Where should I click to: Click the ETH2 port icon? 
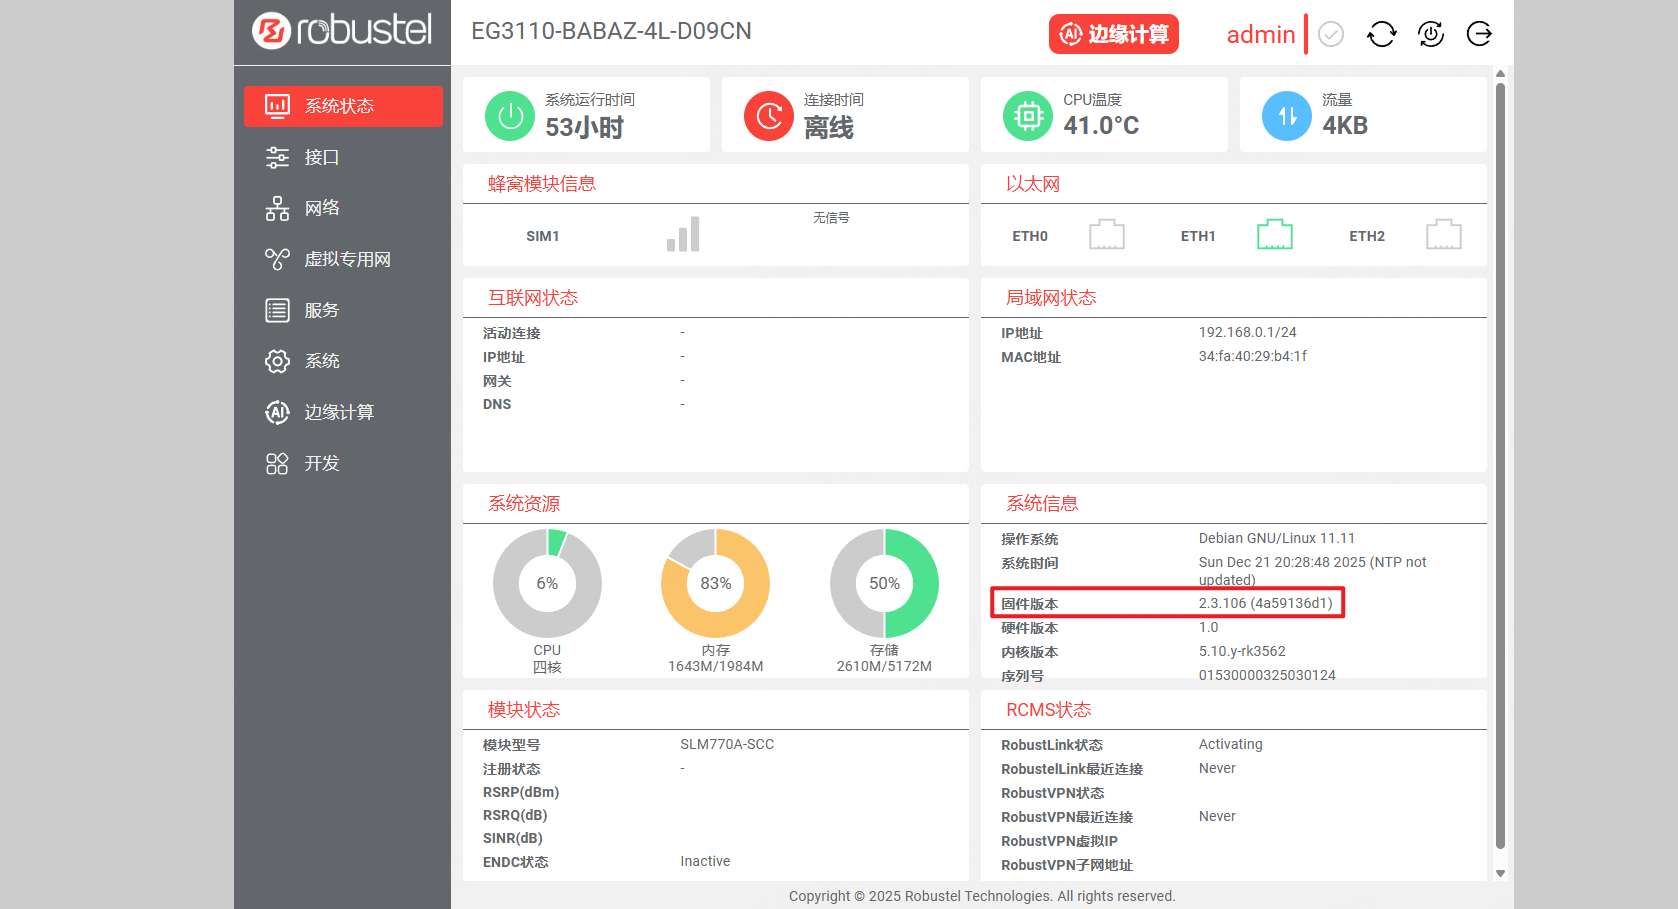(x=1443, y=235)
